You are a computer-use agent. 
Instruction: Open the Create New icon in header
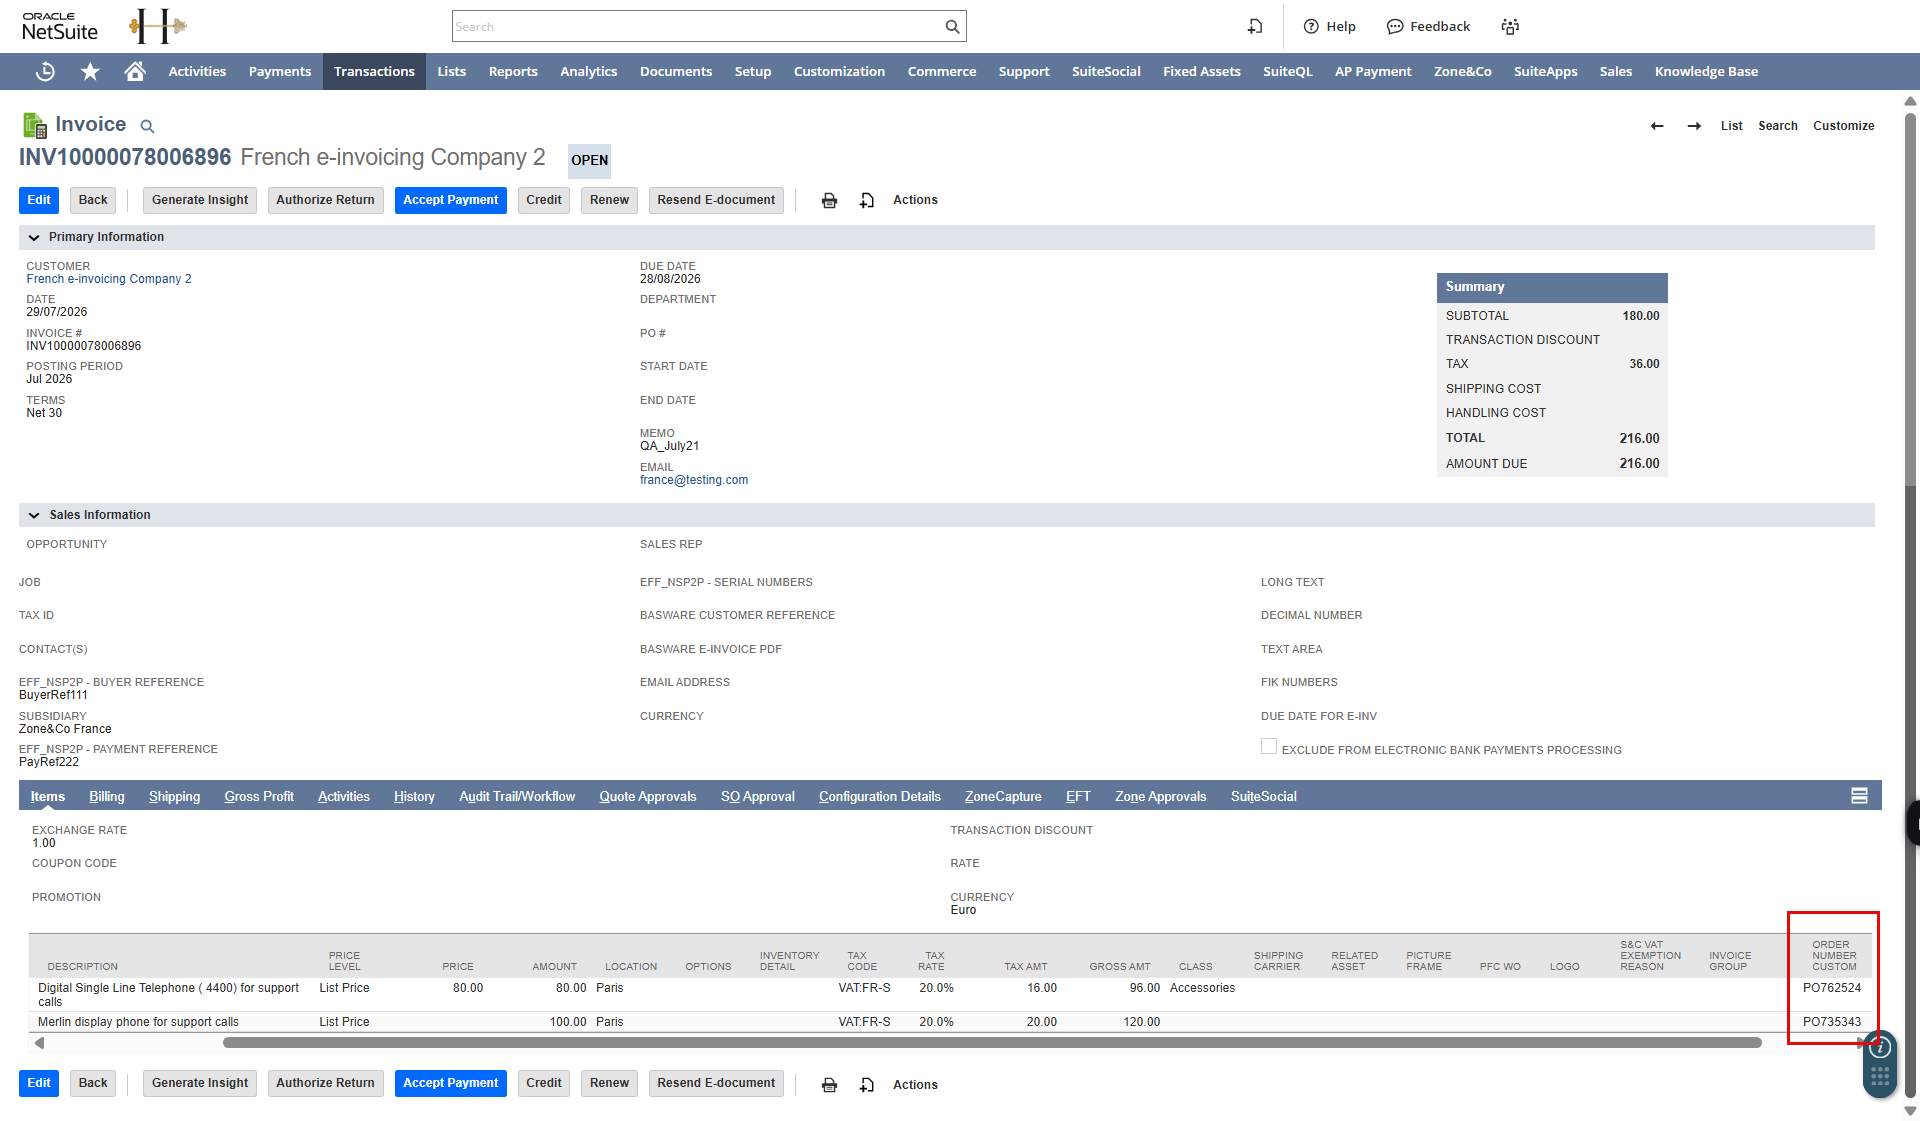tap(1255, 27)
